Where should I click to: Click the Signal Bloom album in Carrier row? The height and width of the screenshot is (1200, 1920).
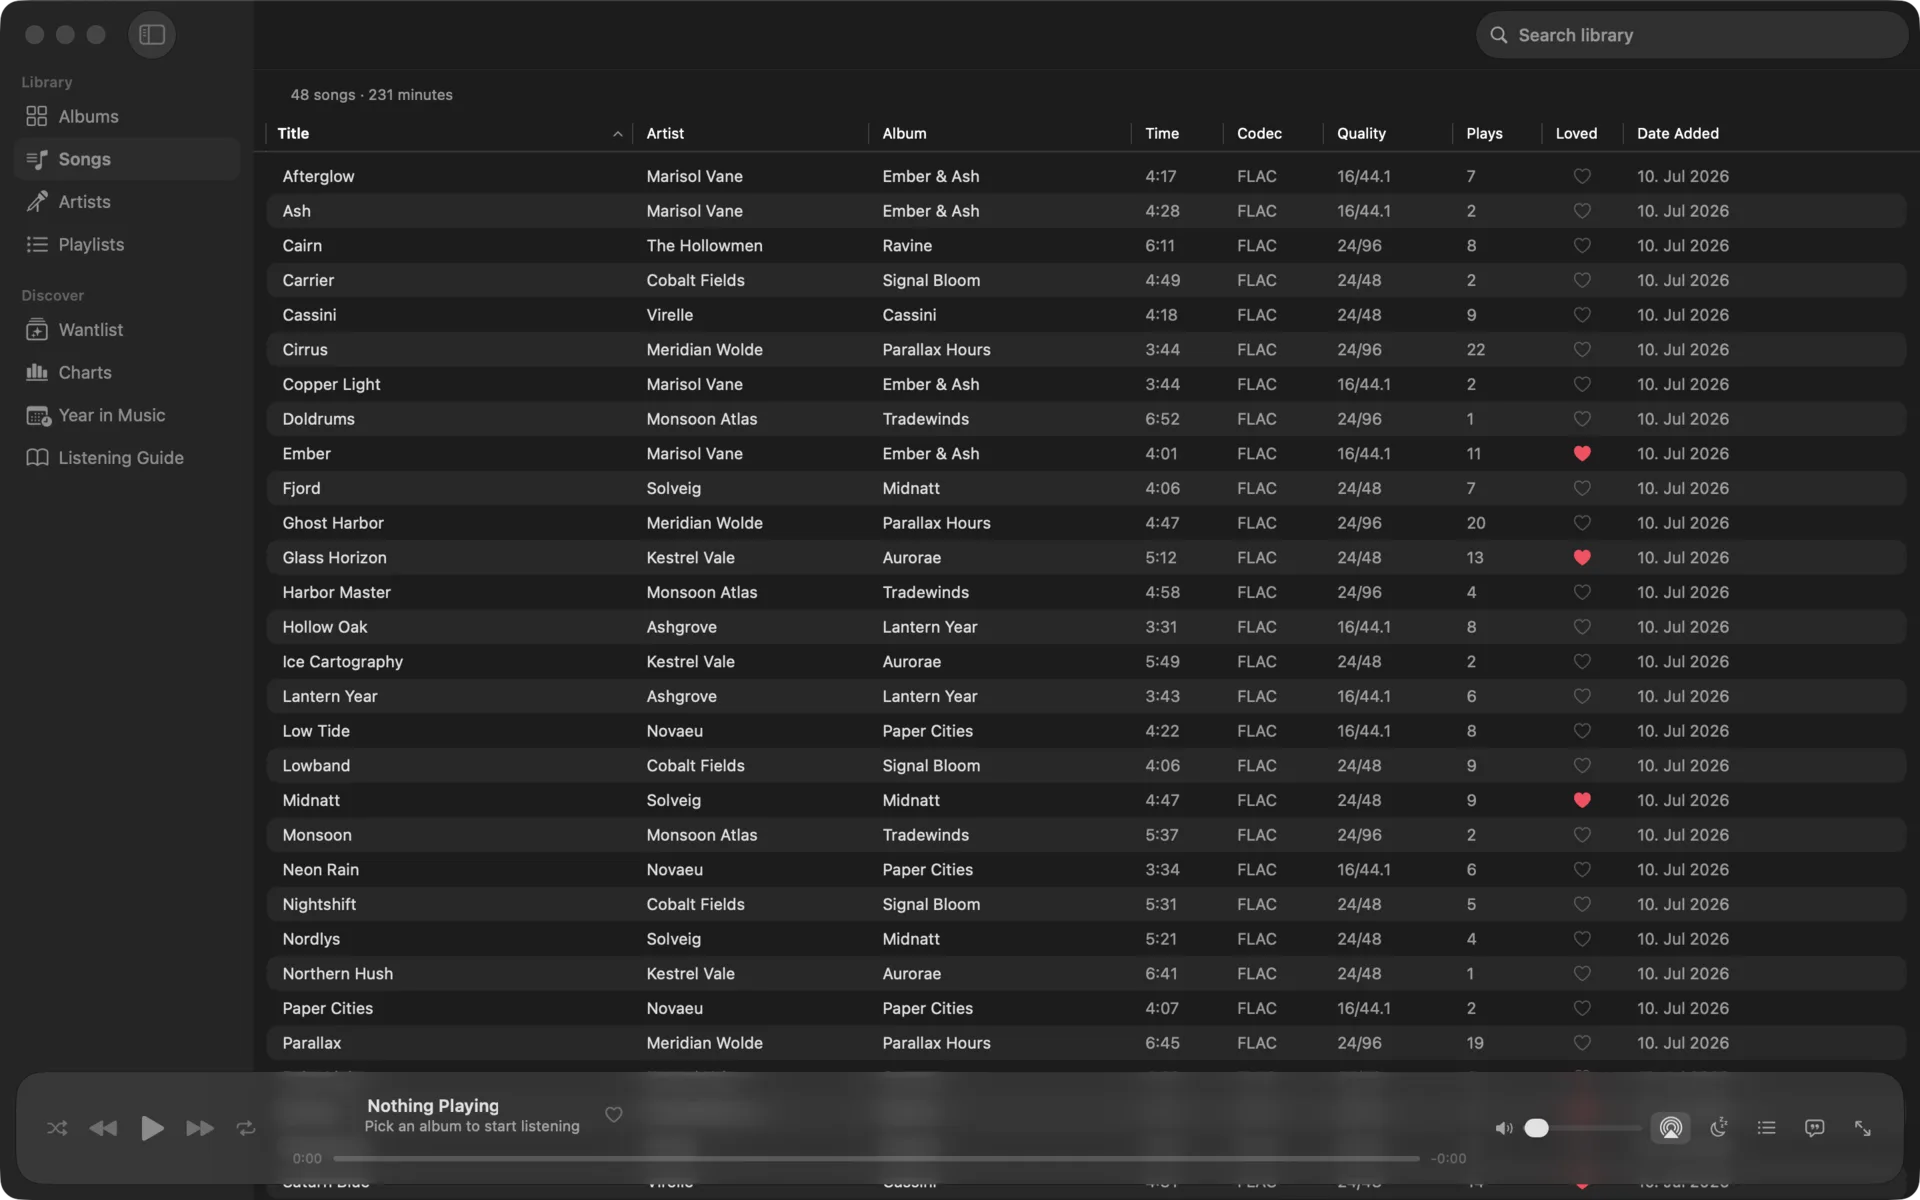[x=931, y=280]
